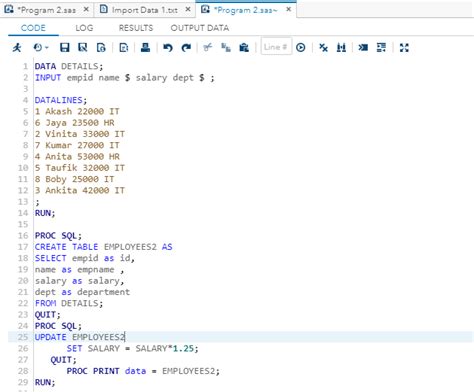Click line number 15 in the gutter
Viewport: 474px width, 392px height.
click(23, 224)
